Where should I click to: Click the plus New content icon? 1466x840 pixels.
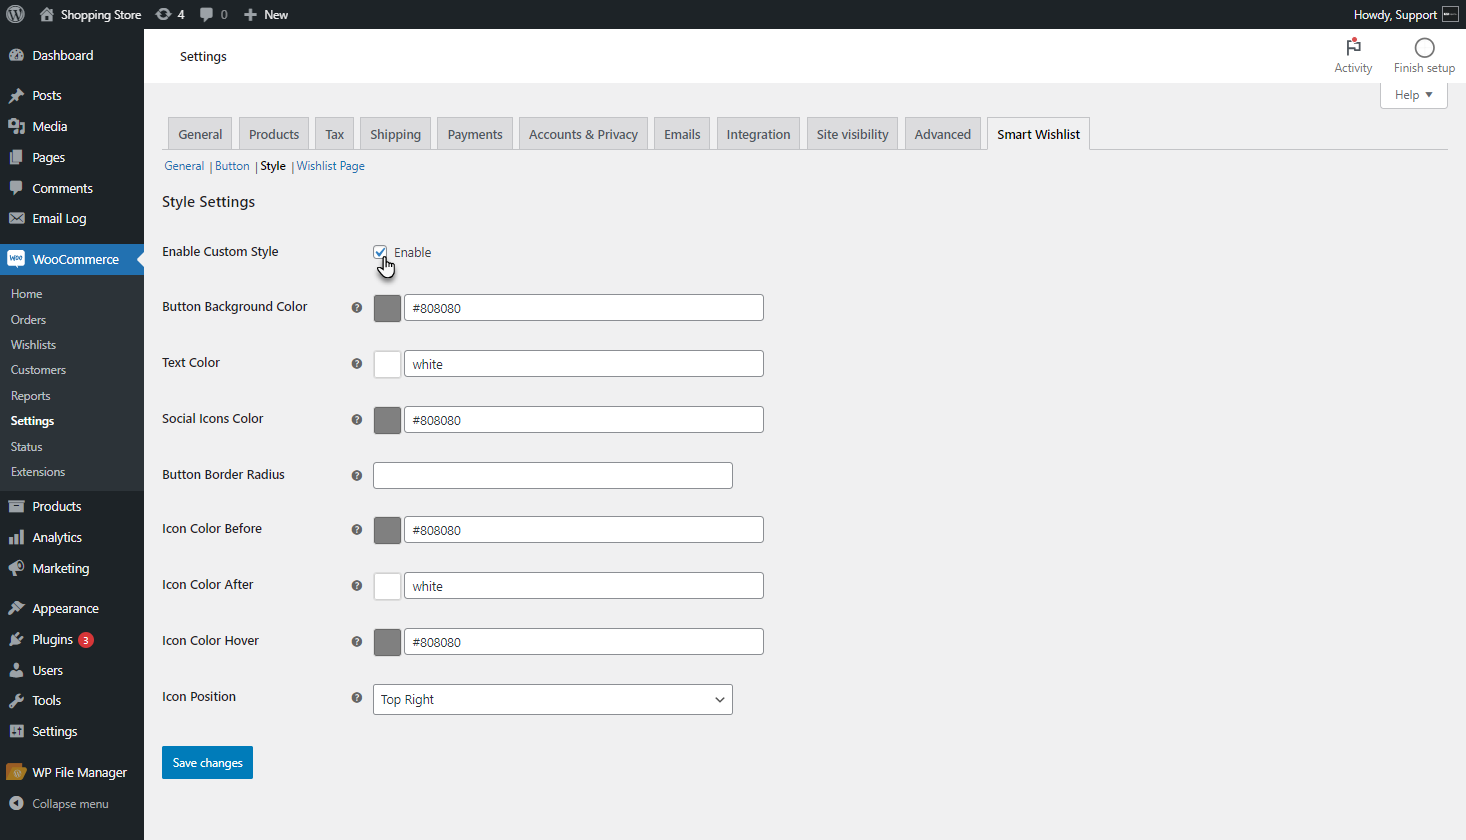251,14
